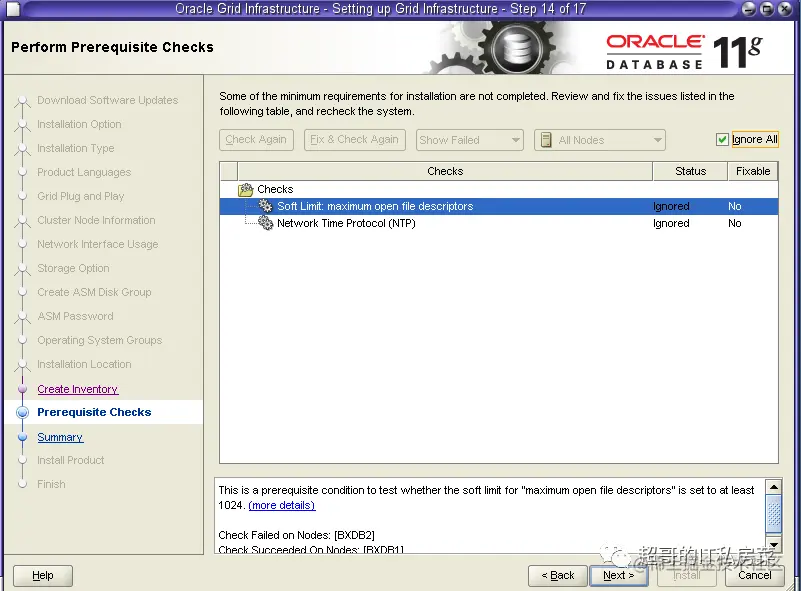Click the Download Software Updates step

(x=107, y=100)
